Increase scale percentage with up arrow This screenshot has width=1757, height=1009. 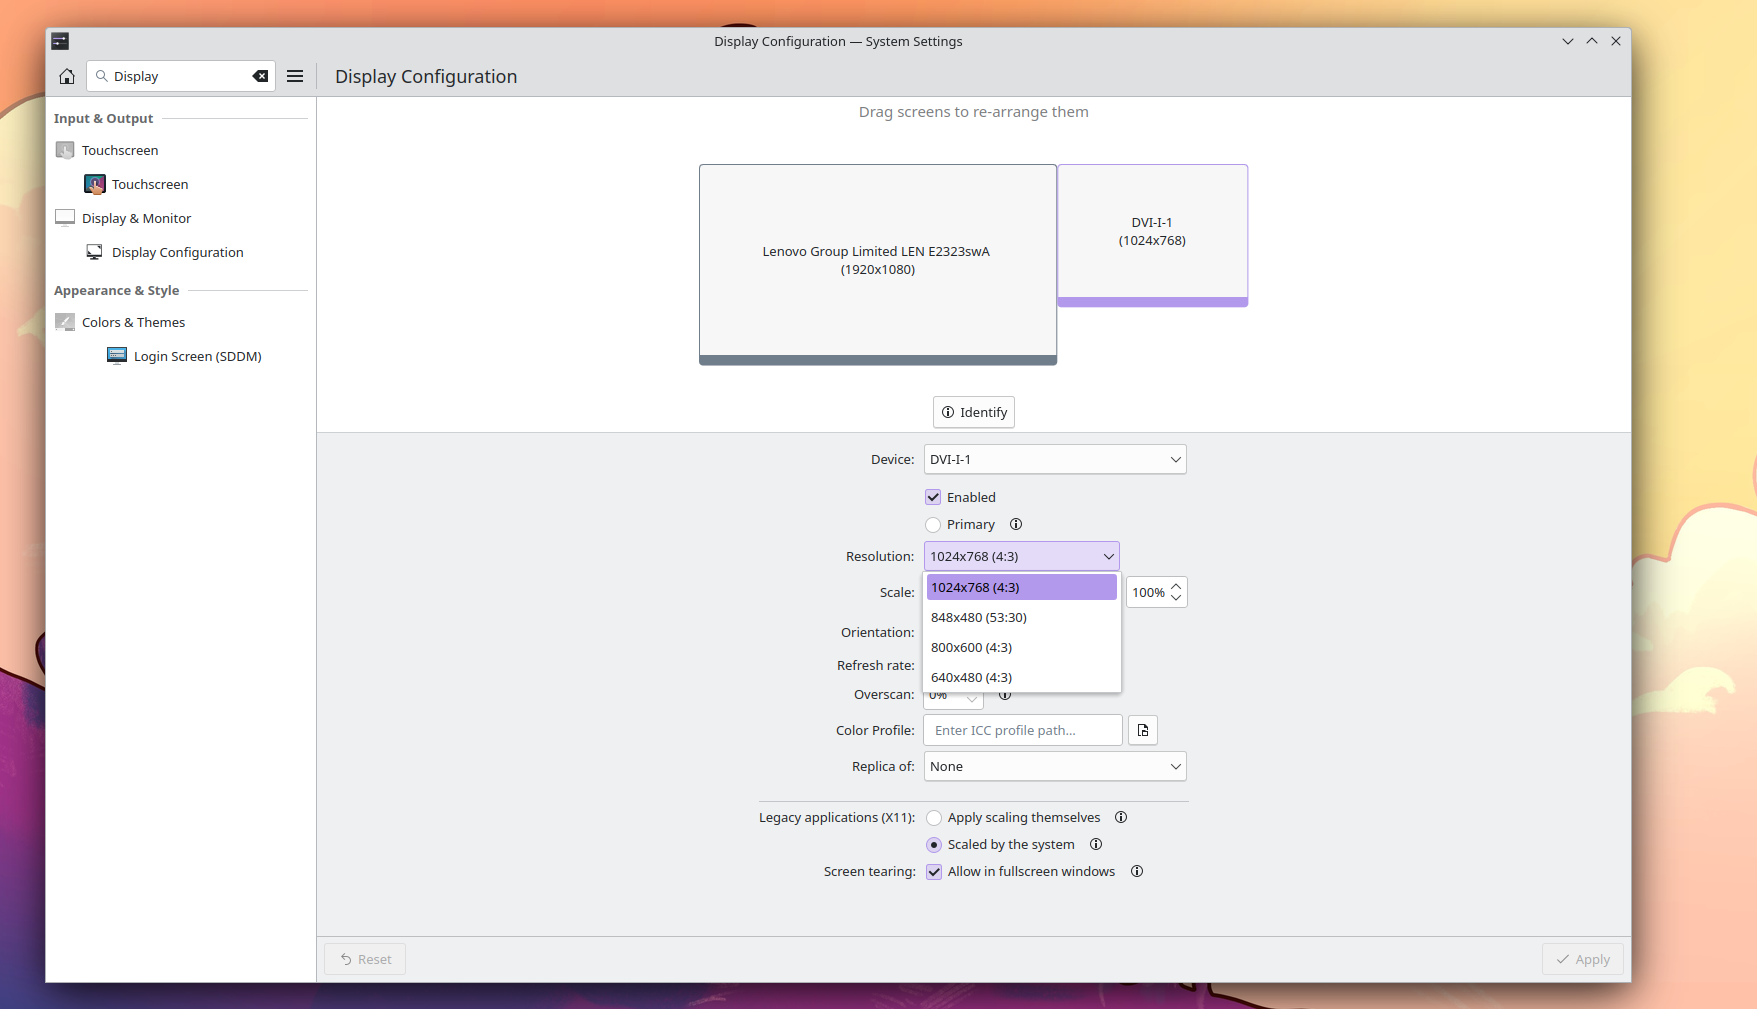[x=1176, y=587]
